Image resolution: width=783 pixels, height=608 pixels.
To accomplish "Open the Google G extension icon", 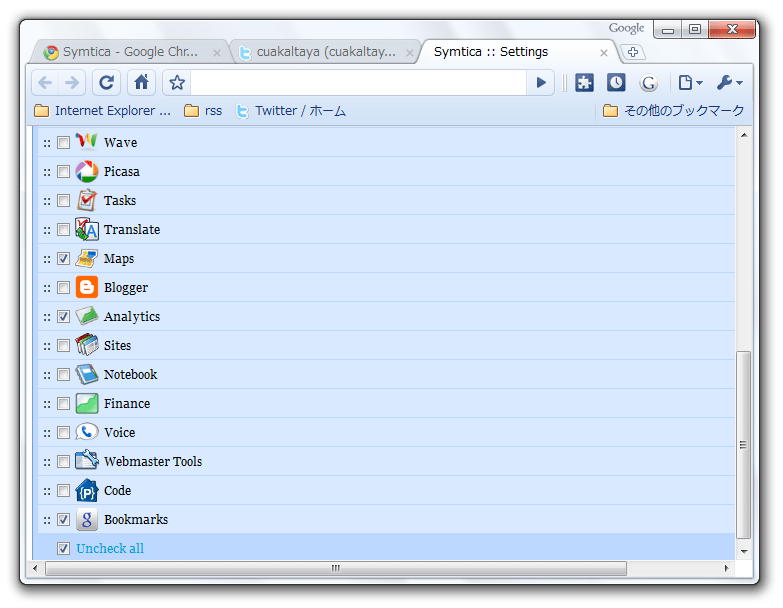I will tap(648, 83).
